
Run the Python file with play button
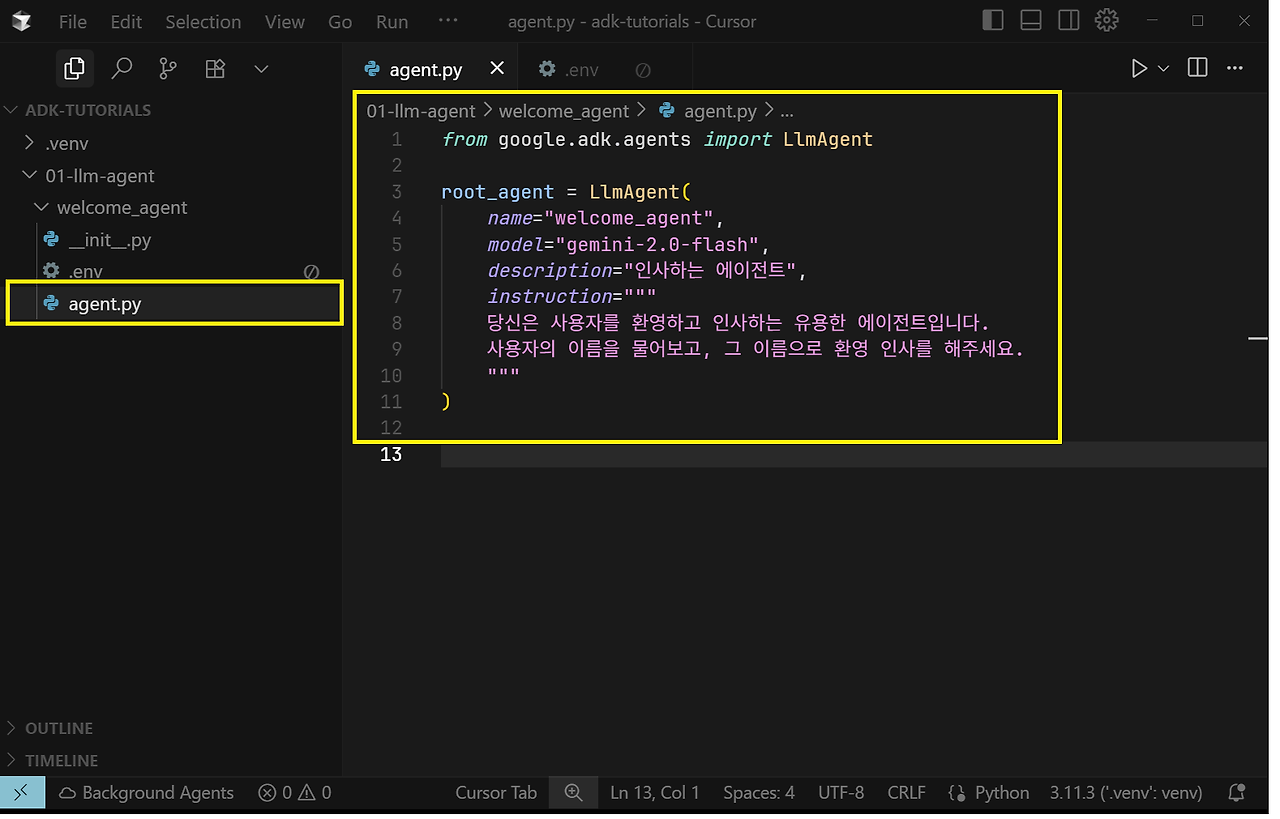coord(1139,68)
